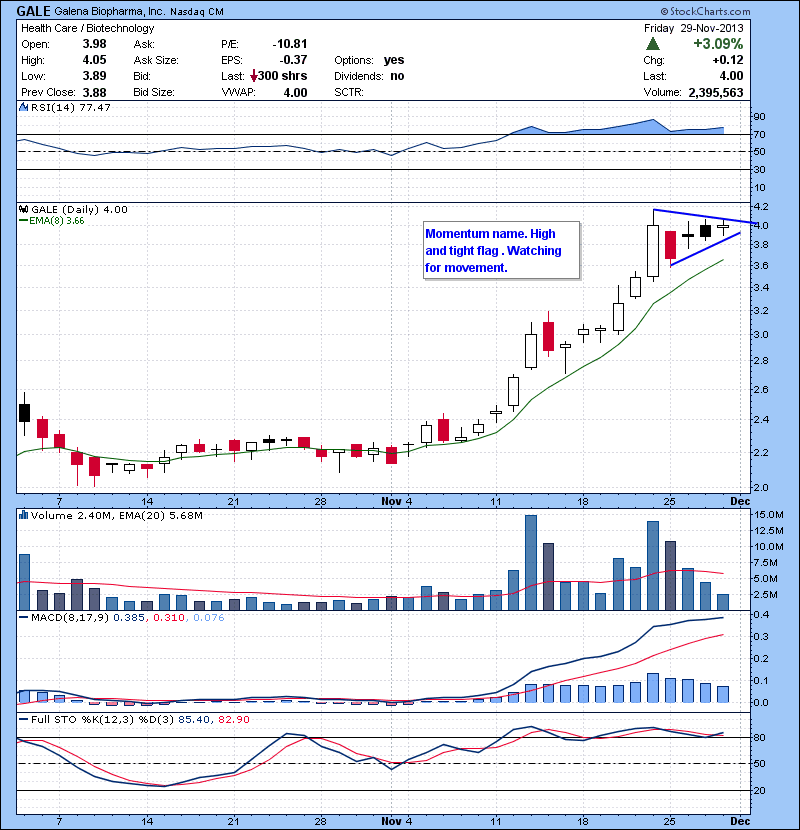This screenshot has width=800, height=830.
Task: Click the Volume value 2,395,563
Action: tap(716, 92)
